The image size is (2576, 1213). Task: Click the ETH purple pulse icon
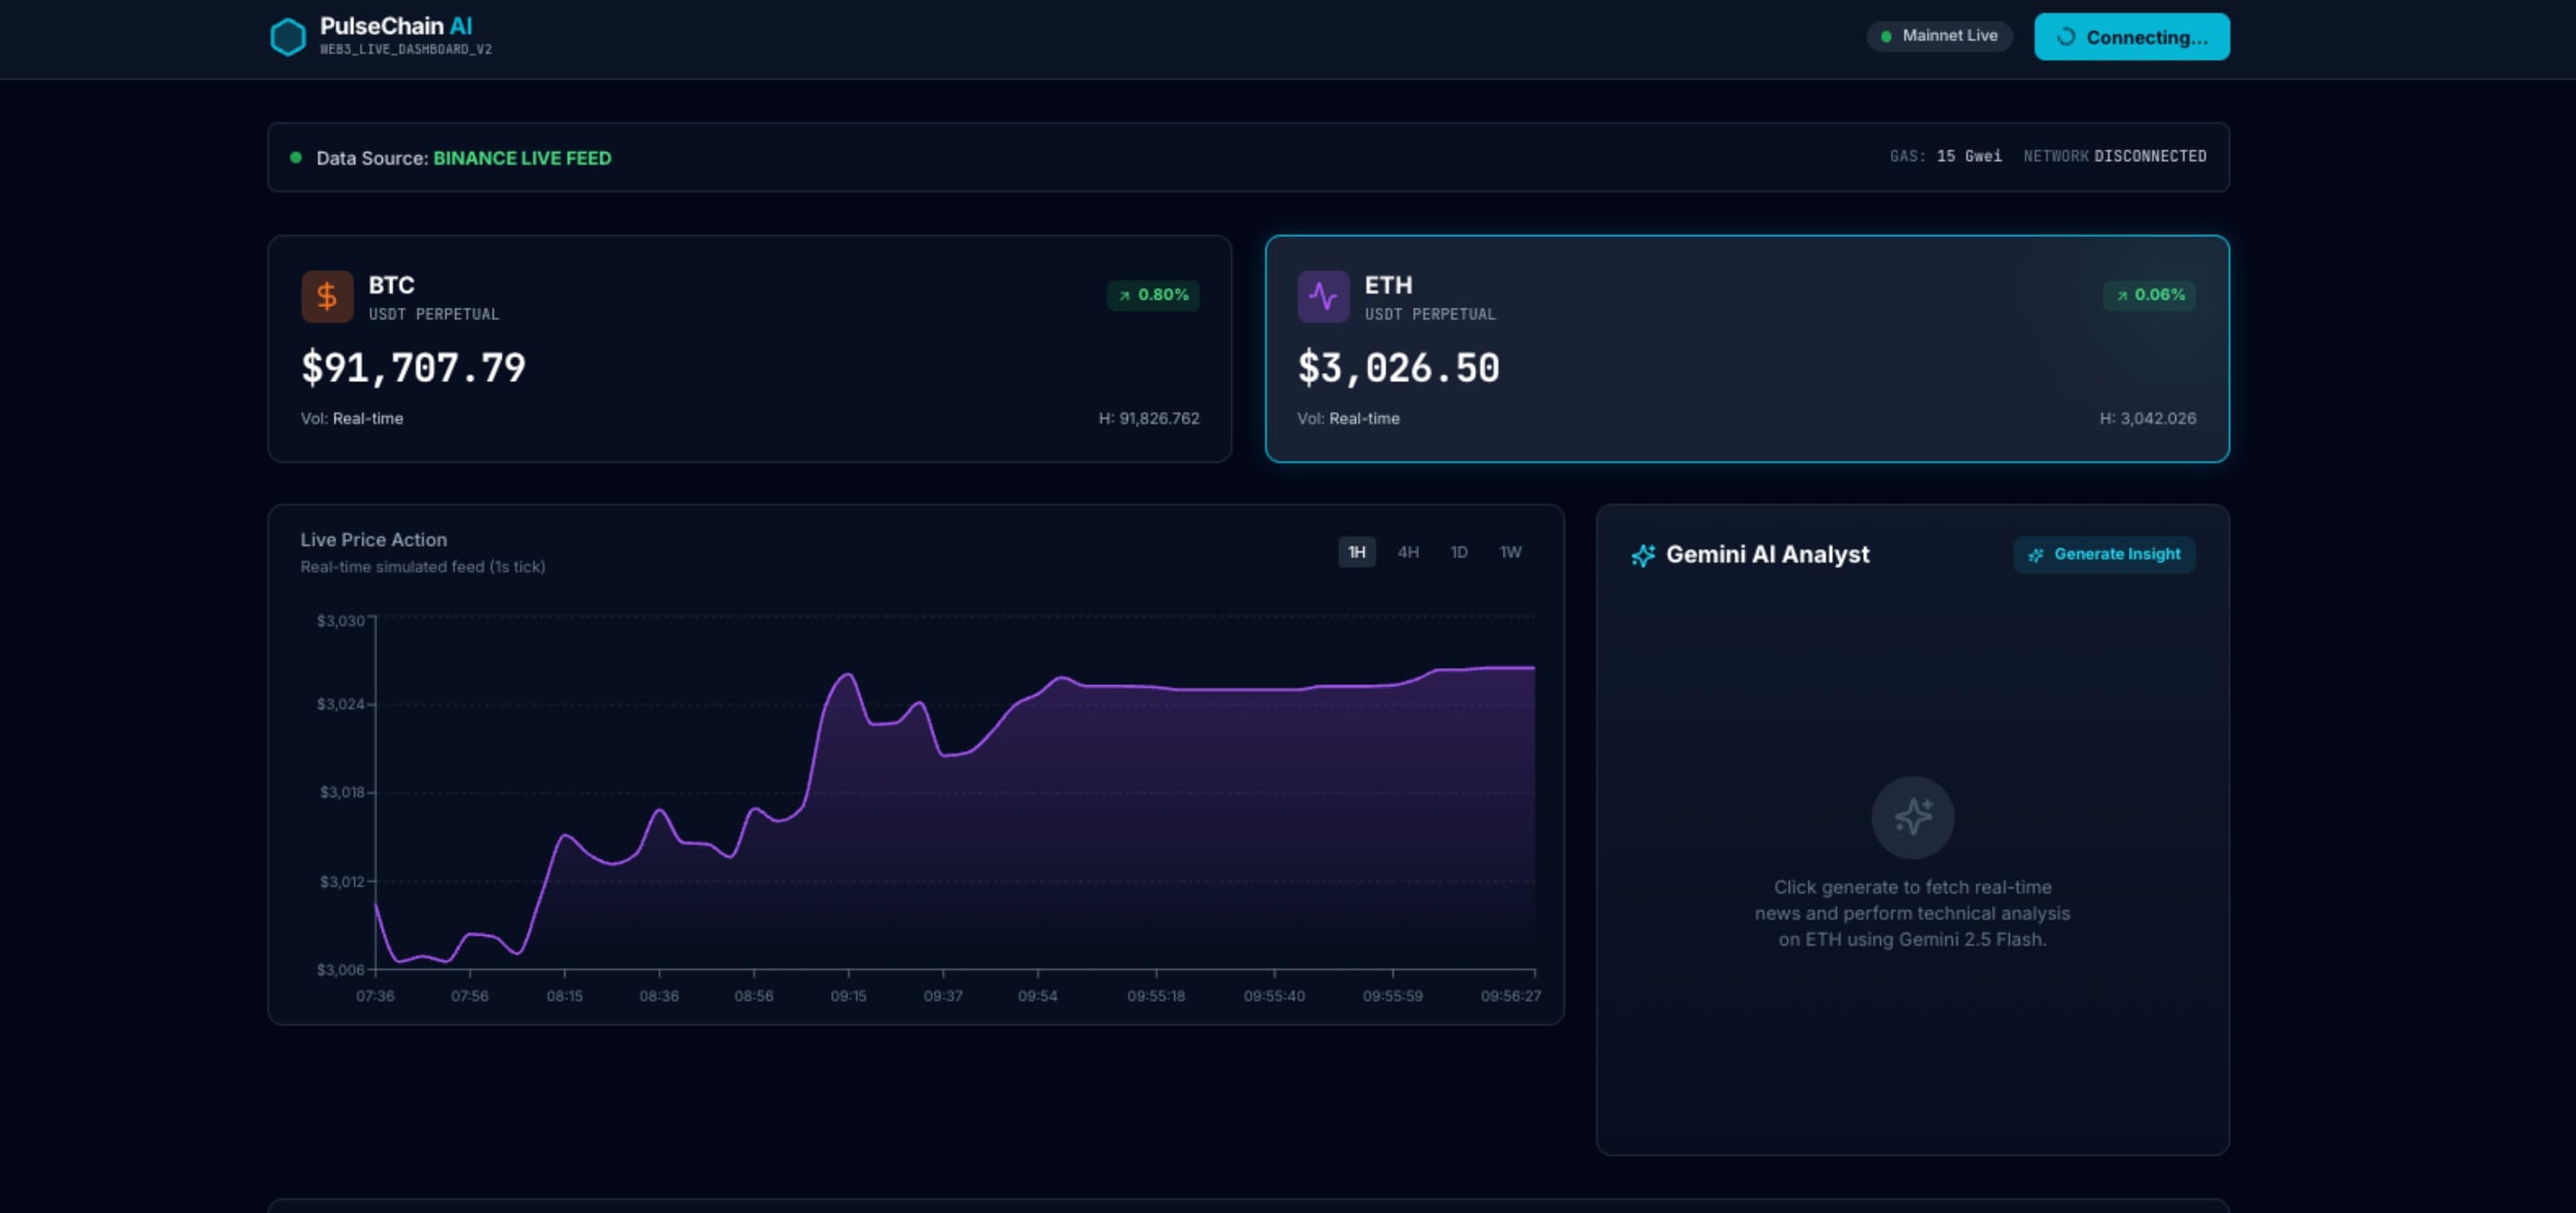(1323, 296)
